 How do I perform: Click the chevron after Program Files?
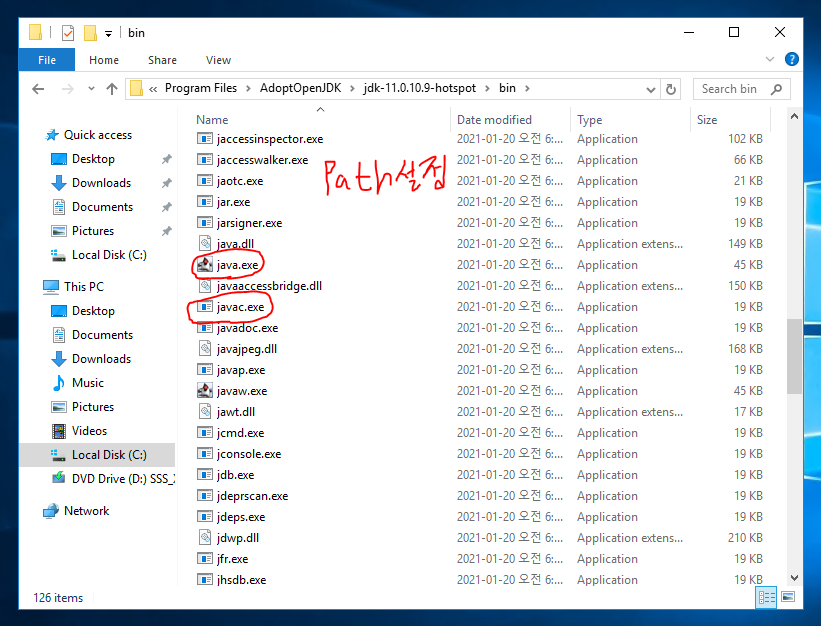point(248,88)
